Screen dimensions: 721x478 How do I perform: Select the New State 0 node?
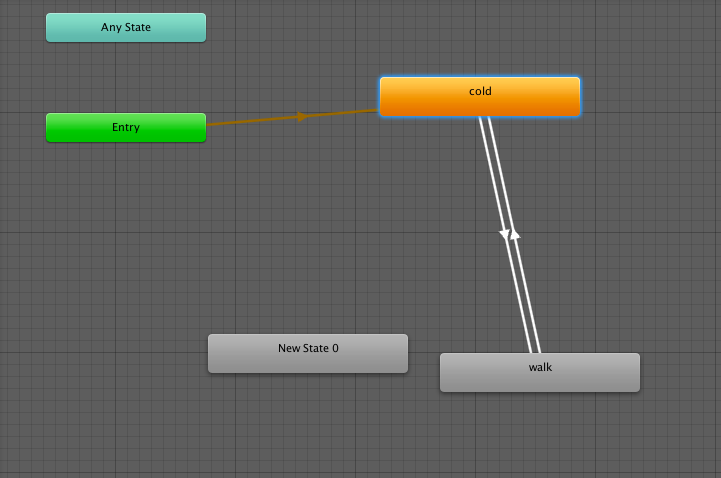(308, 353)
